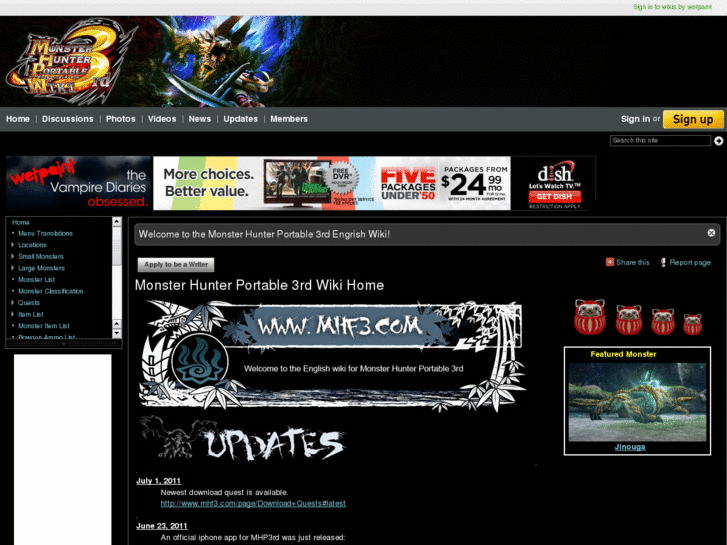727x545 pixels.
Task: Open the News menu item
Action: pos(200,119)
